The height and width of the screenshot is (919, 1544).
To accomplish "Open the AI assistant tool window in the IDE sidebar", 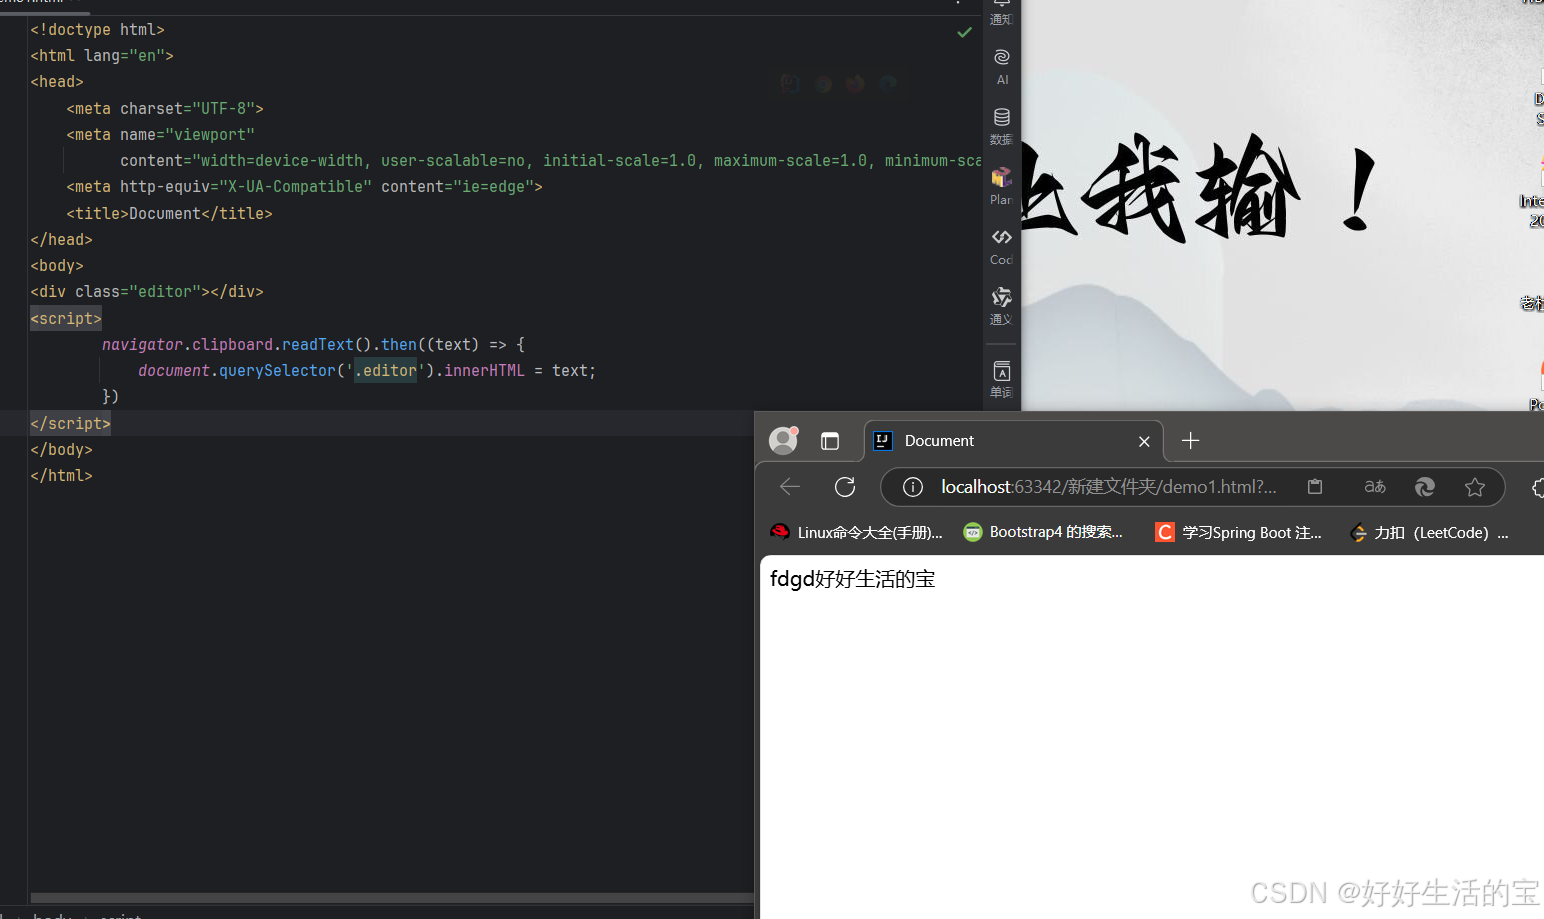I will [x=1002, y=66].
